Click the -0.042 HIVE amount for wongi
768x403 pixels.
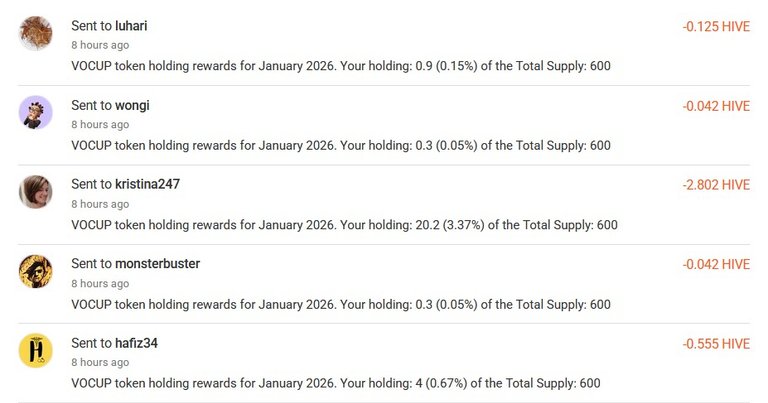pos(716,105)
